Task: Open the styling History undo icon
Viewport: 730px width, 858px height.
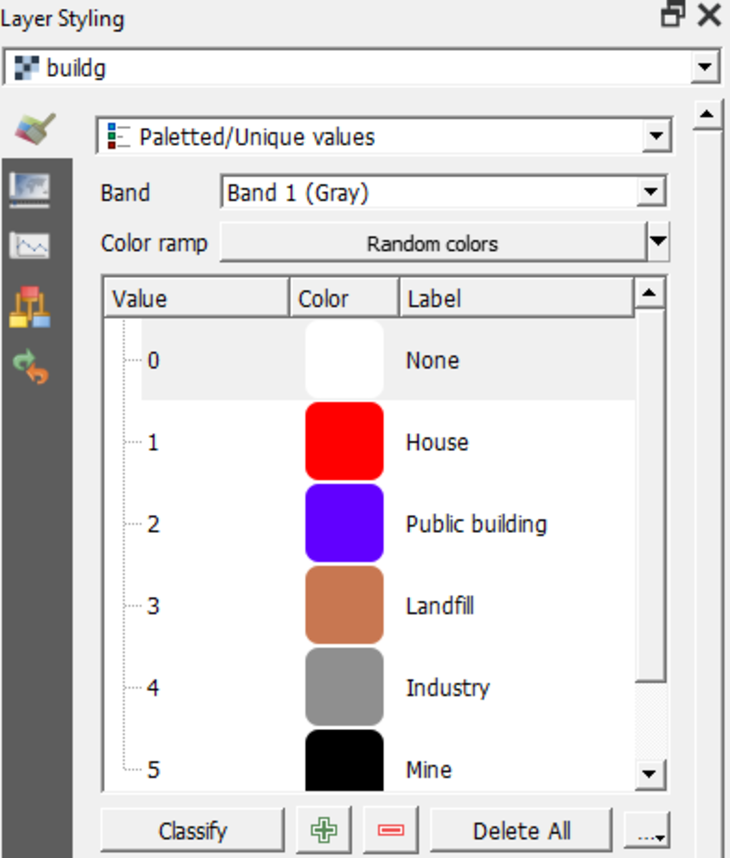Action: (x=30, y=366)
